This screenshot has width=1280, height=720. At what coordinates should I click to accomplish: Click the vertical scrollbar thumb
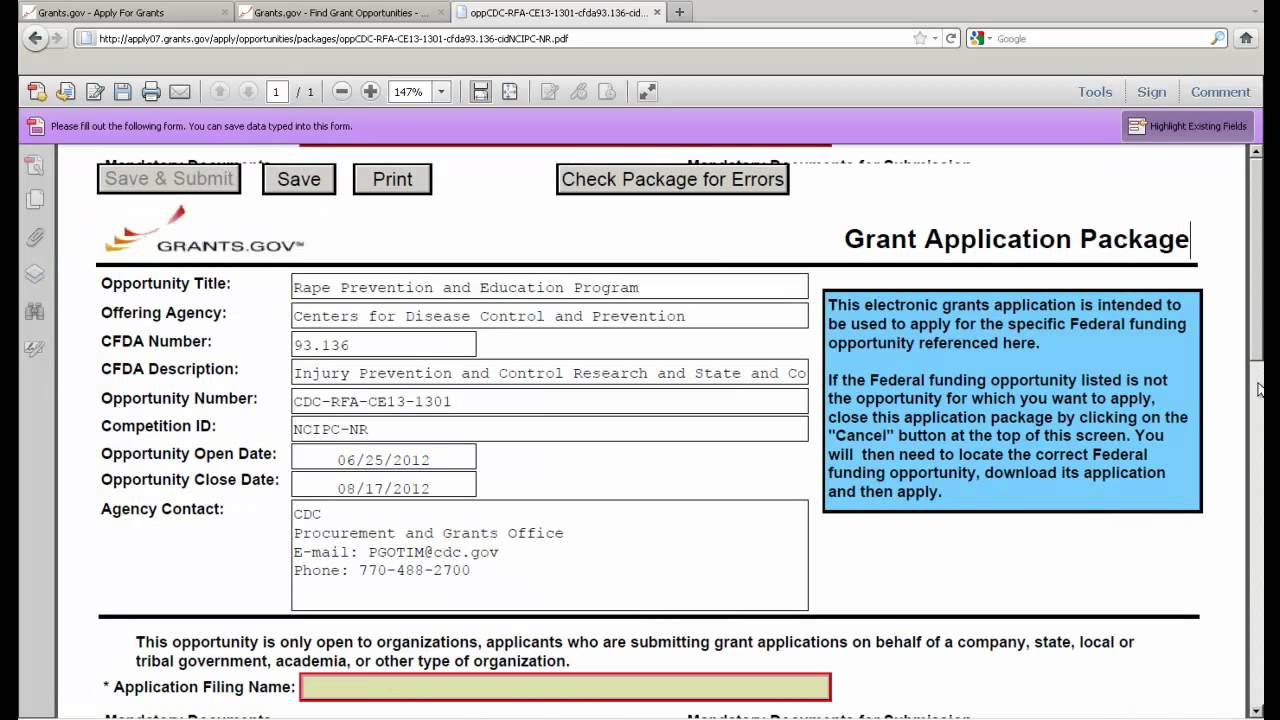click(x=1256, y=260)
